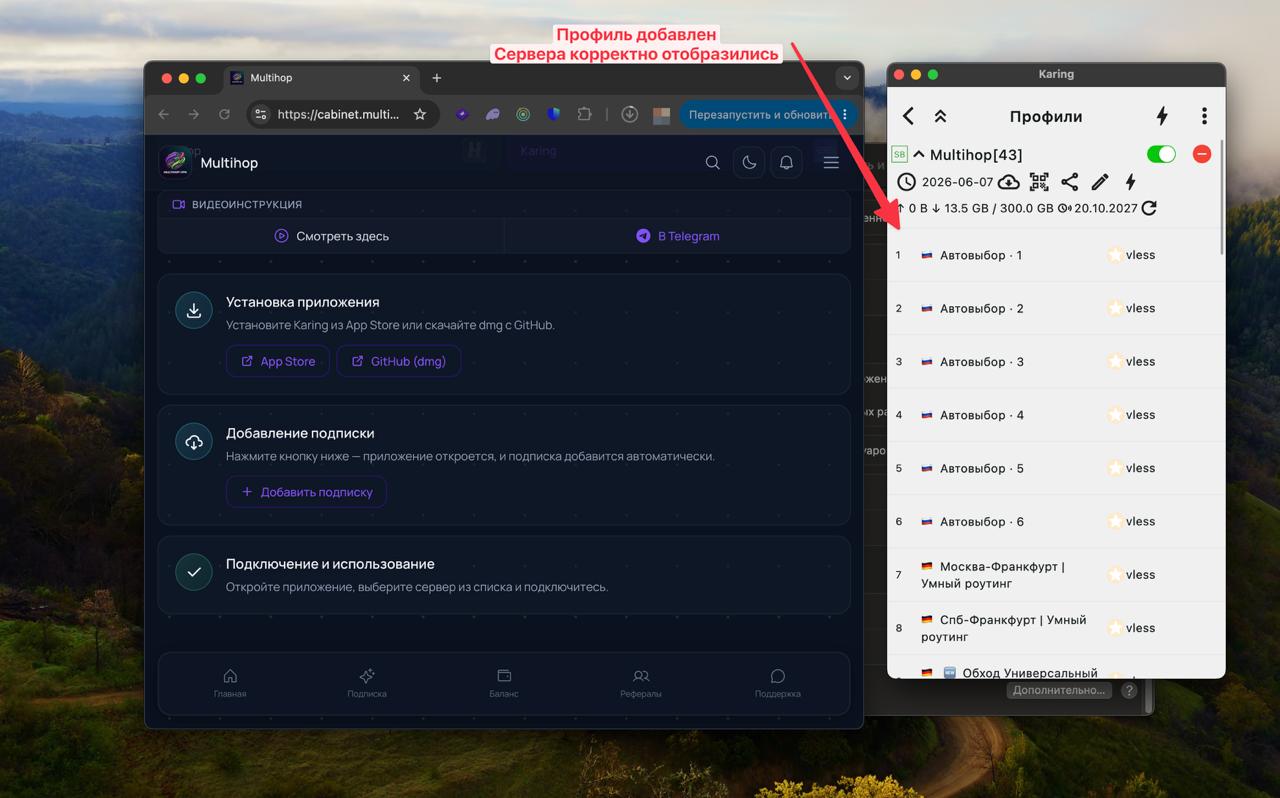Image resolution: width=1280 pixels, height=798 pixels.
Task: Collapse the Multihop[43] profile group
Action: (x=918, y=154)
